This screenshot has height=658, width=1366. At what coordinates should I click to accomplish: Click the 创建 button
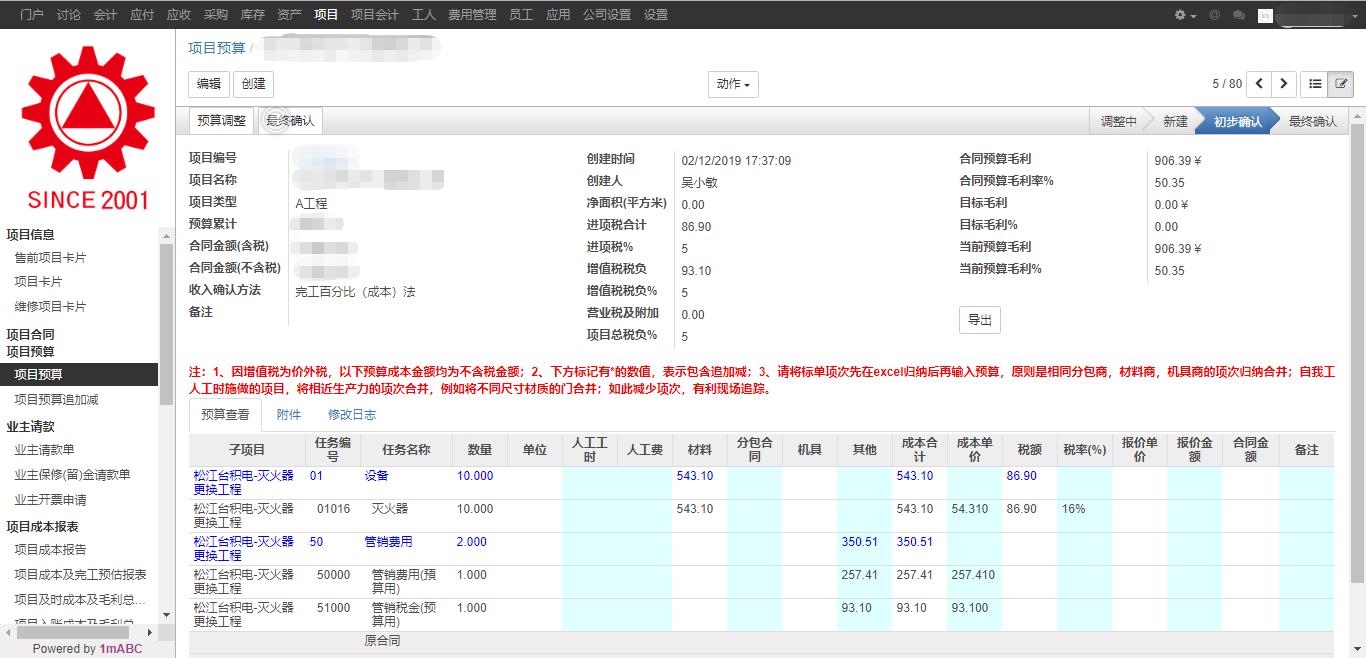coord(254,84)
